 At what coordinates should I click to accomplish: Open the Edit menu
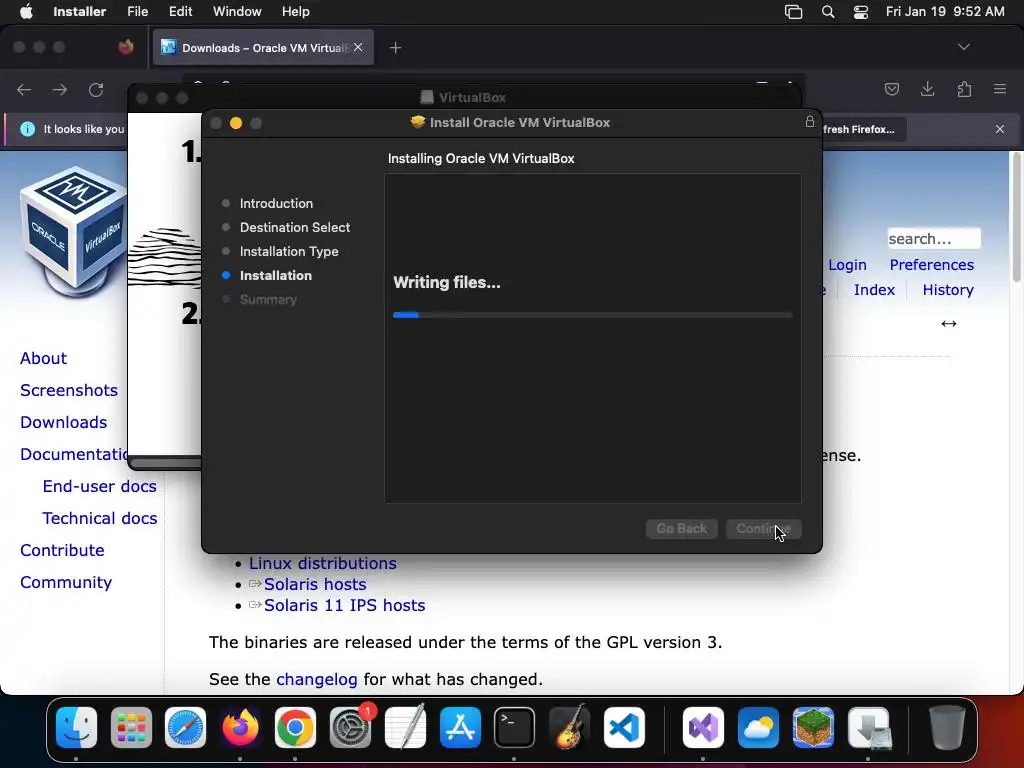pos(180,12)
